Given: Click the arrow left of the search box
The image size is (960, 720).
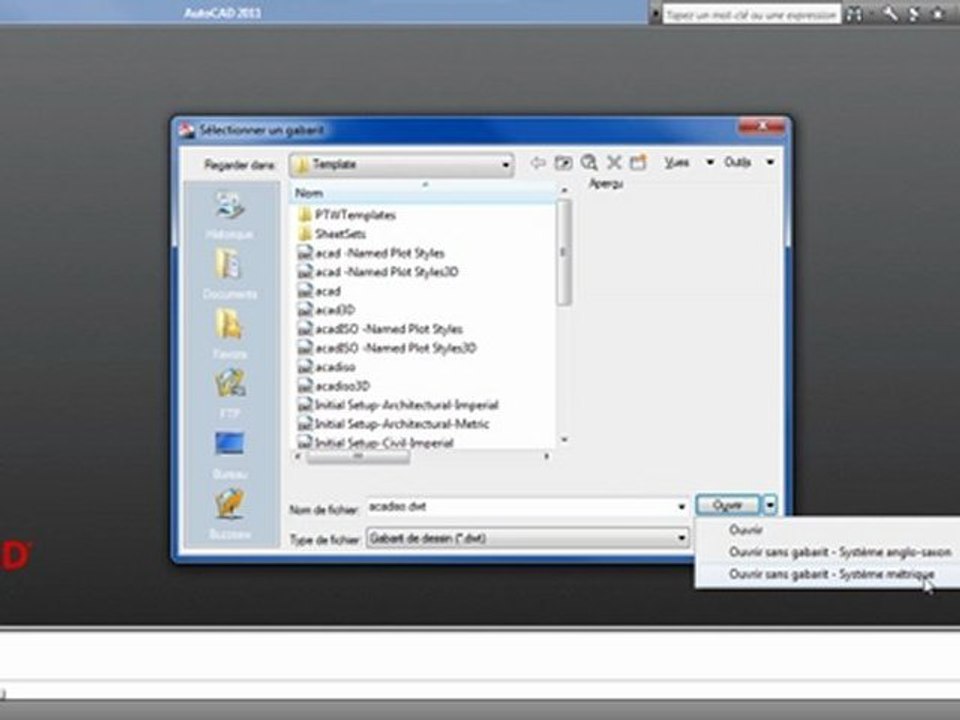Looking at the screenshot, I should pyautogui.click(x=656, y=13).
